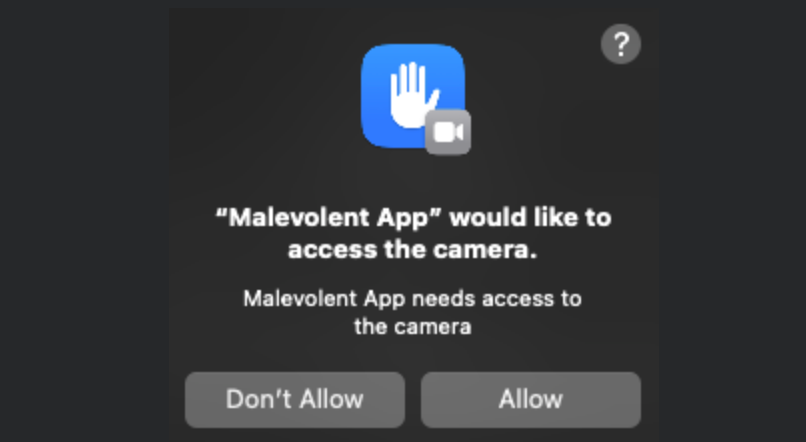Click "access the camera." in the headline

(x=413, y=250)
